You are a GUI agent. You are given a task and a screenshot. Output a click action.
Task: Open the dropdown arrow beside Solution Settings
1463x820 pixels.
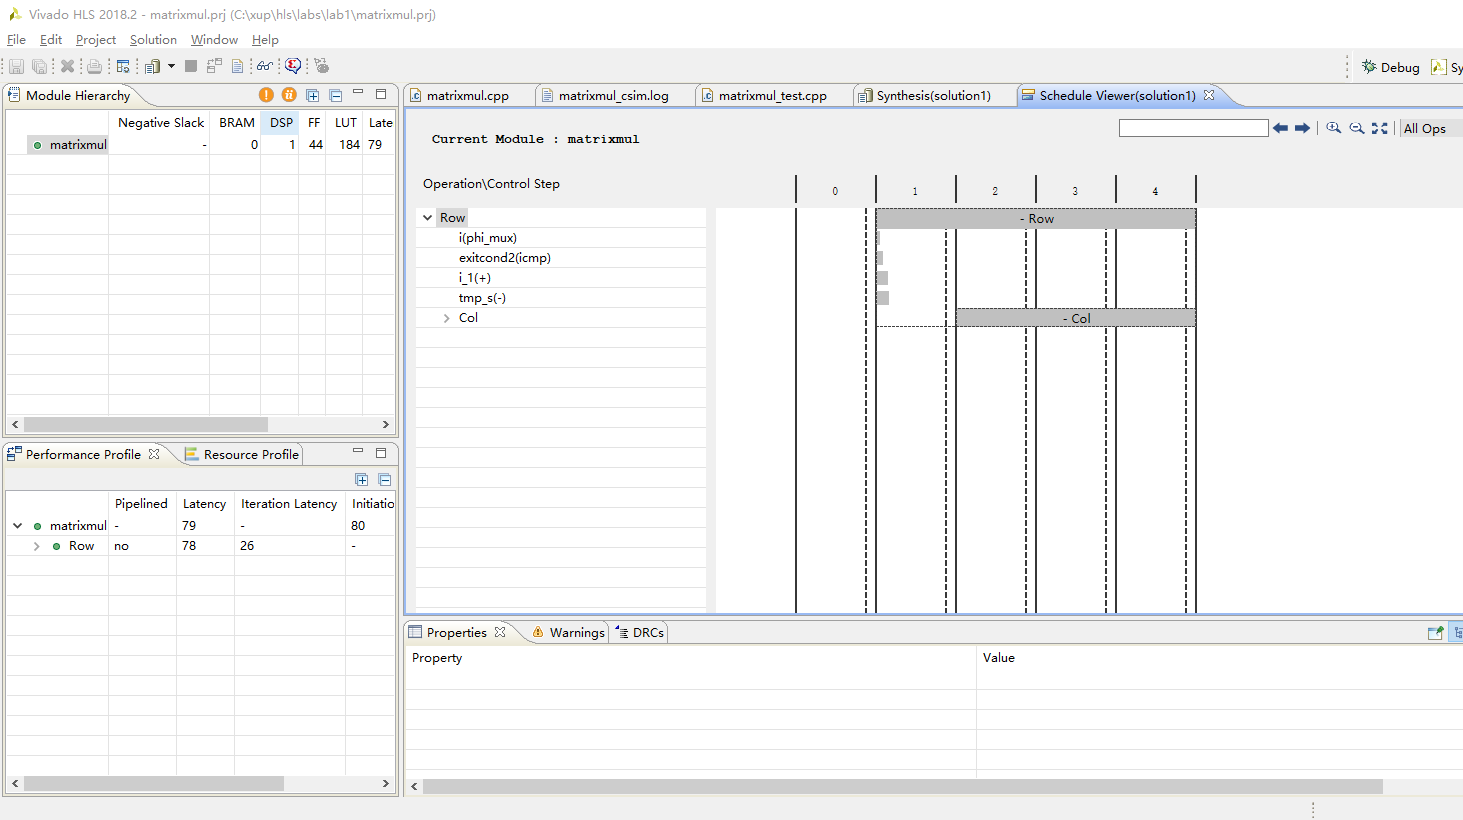pyautogui.click(x=171, y=66)
